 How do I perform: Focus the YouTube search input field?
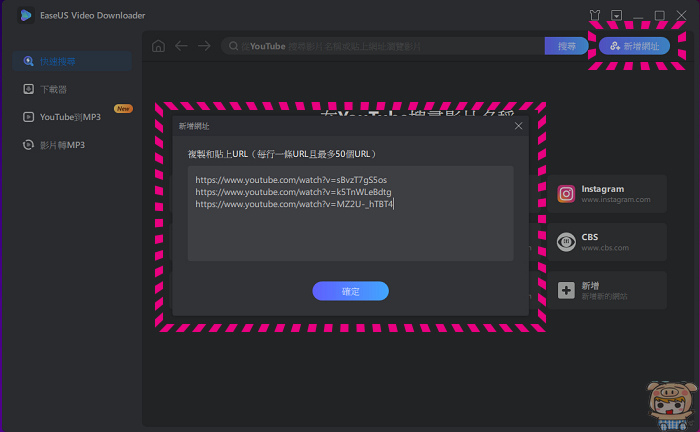(x=383, y=46)
